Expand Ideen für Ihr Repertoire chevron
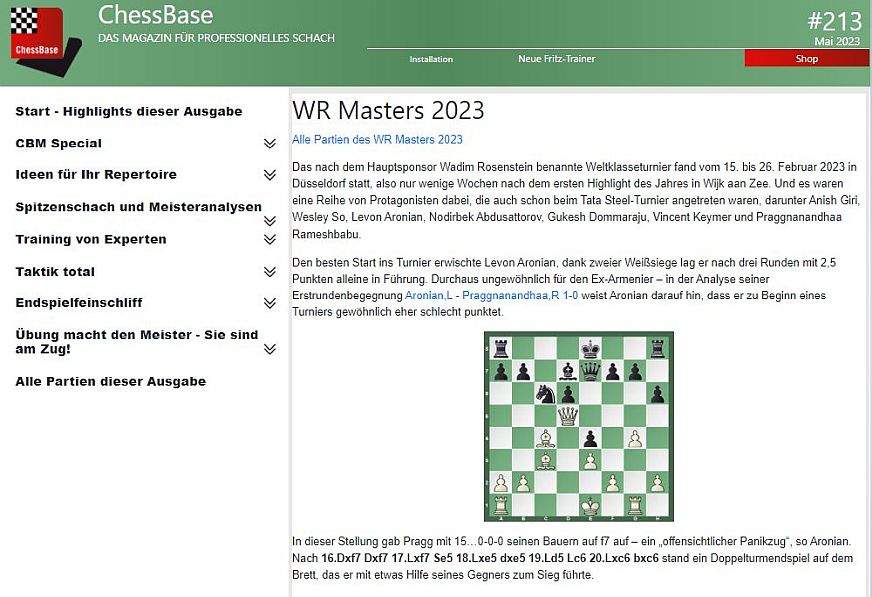The width and height of the screenshot is (872, 597). click(269, 175)
